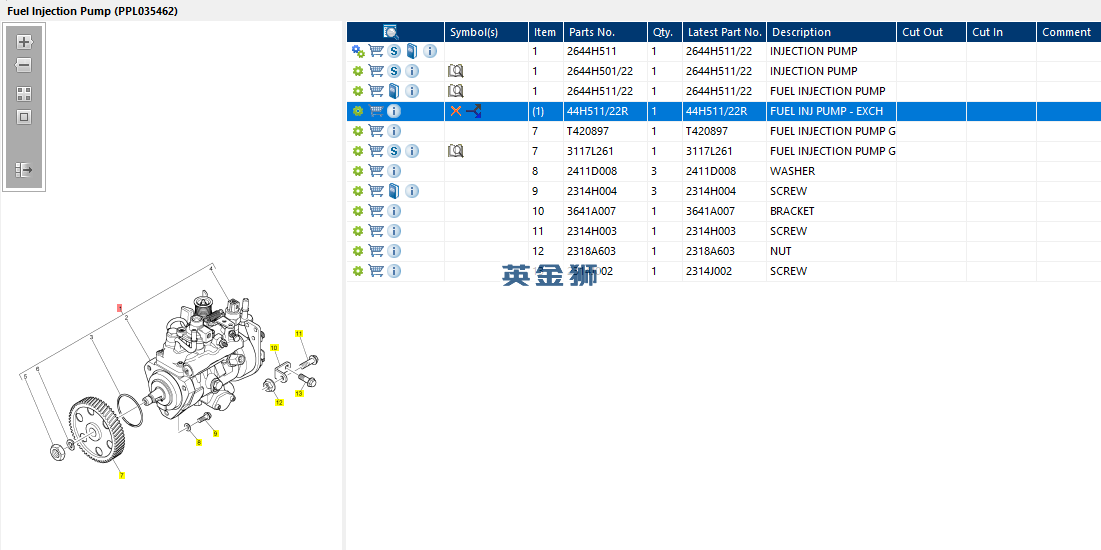Show info for part 44H511/22R
The image size is (1101, 550).
point(394,111)
